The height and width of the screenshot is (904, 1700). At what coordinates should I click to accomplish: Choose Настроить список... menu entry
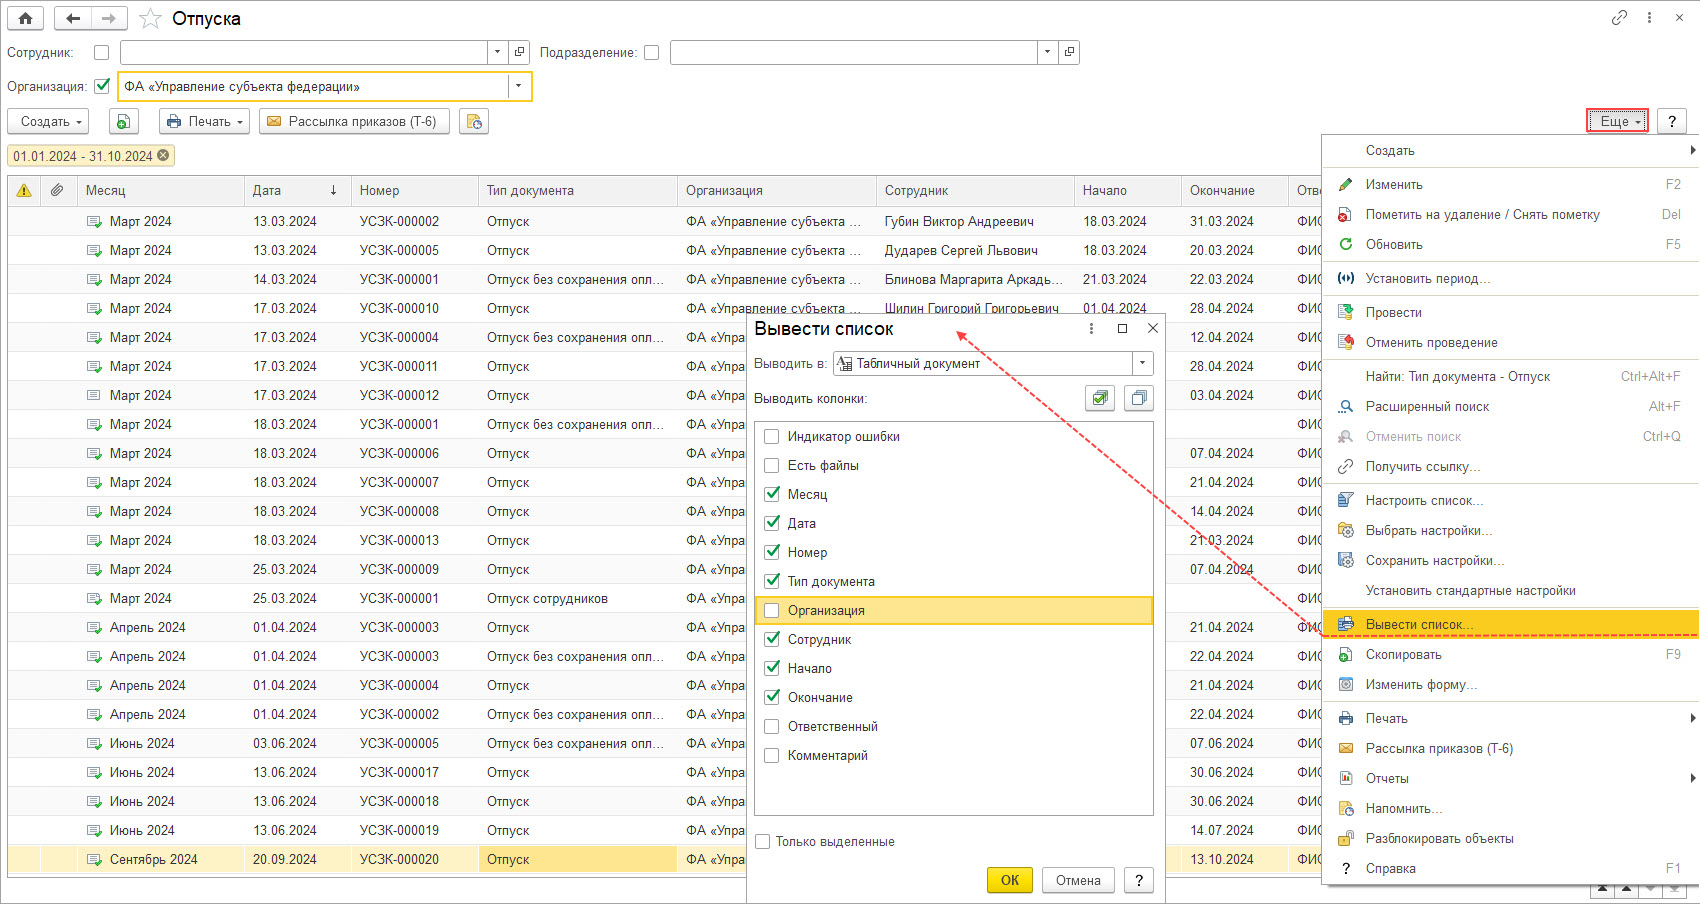pos(1510,501)
